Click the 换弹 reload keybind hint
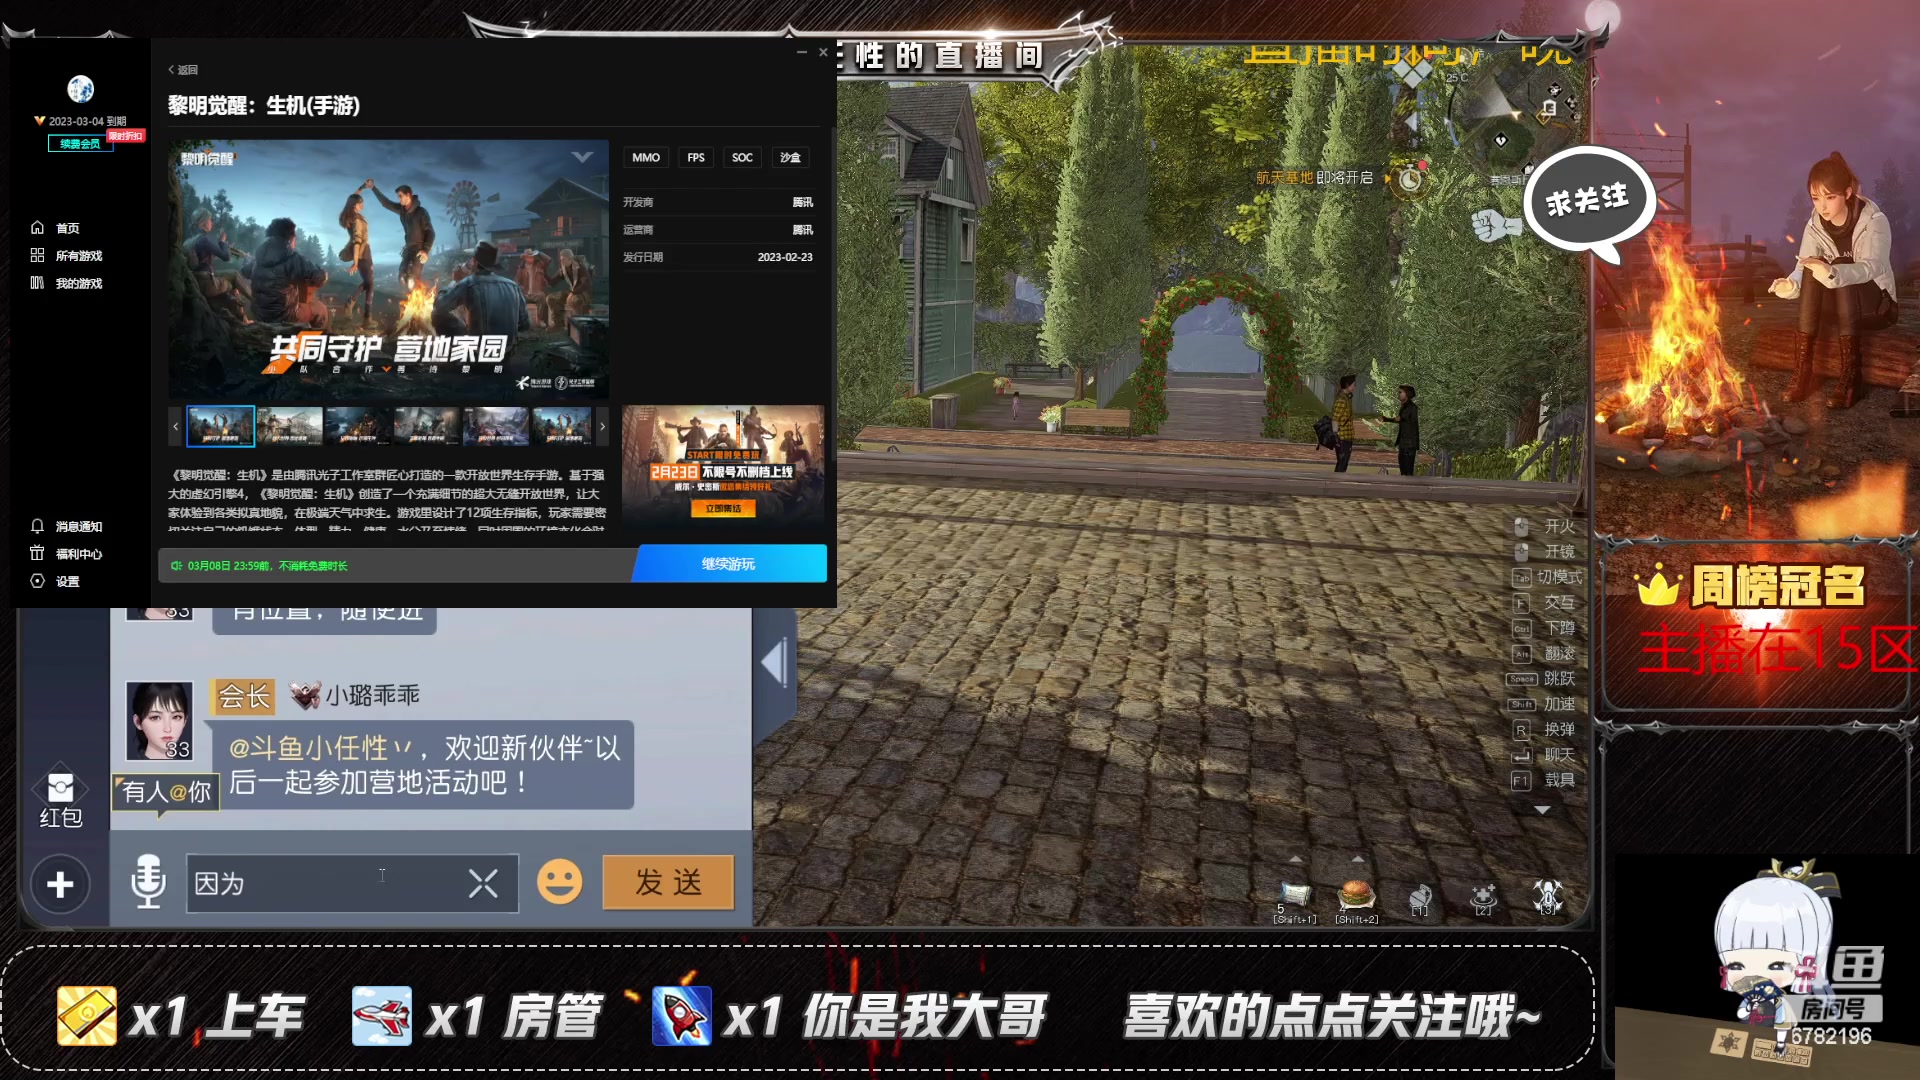1920x1080 pixels. tap(1545, 729)
